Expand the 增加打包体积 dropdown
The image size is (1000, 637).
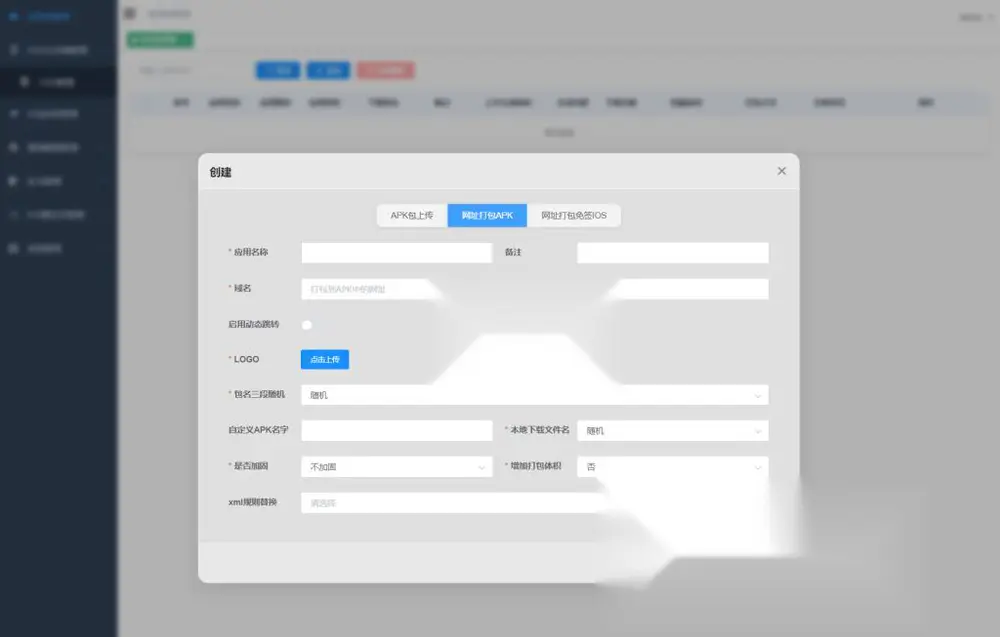tap(673, 467)
